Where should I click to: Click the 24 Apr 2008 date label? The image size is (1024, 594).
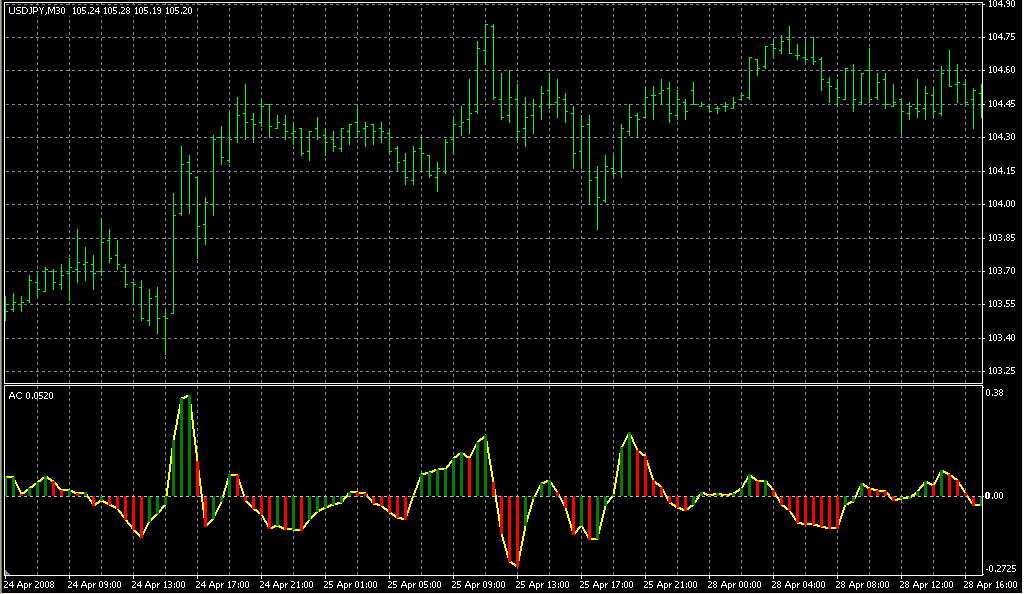[x=29, y=584]
